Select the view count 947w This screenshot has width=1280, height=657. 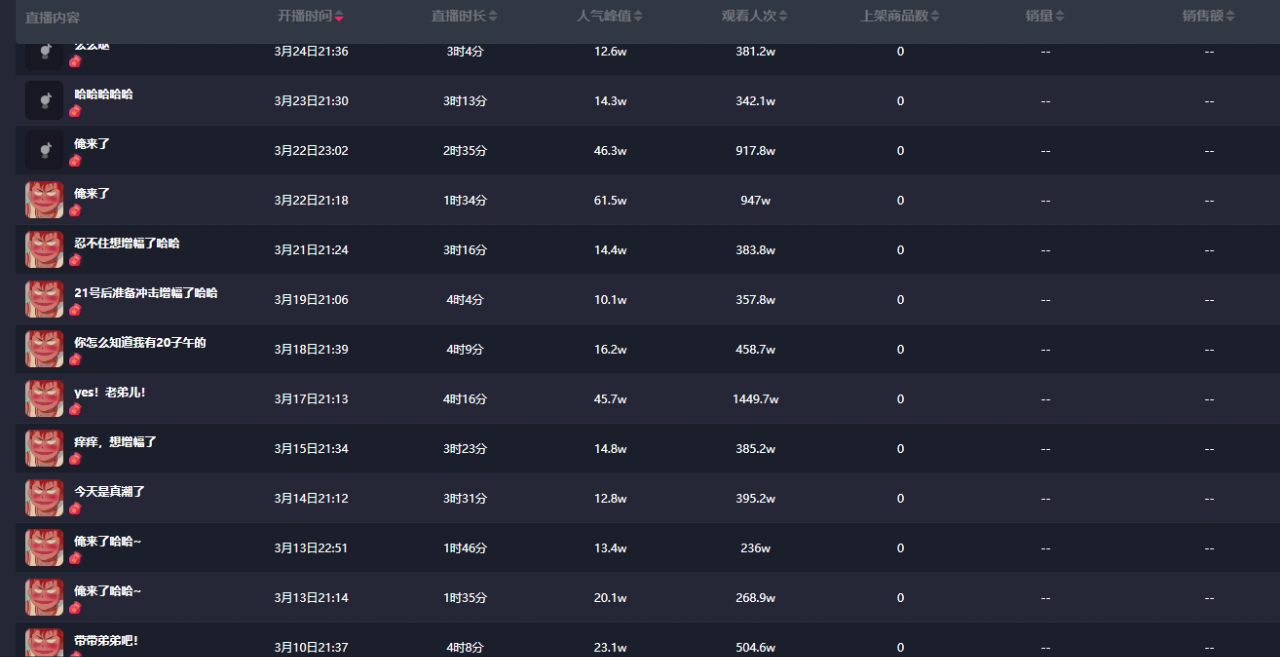click(x=755, y=200)
